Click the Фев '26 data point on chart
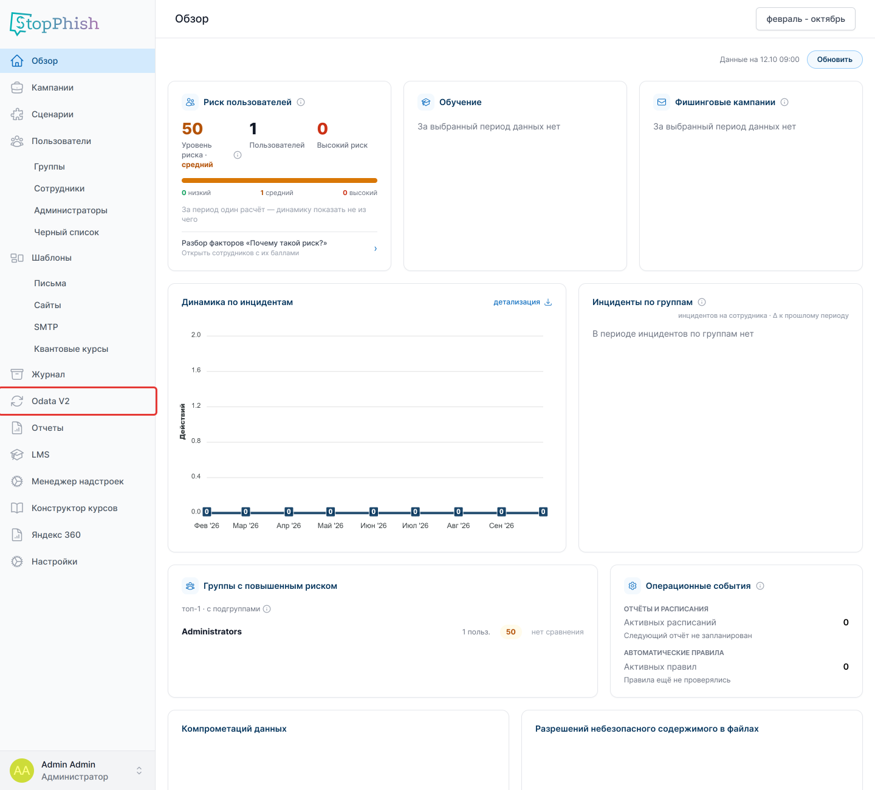 click(x=207, y=512)
